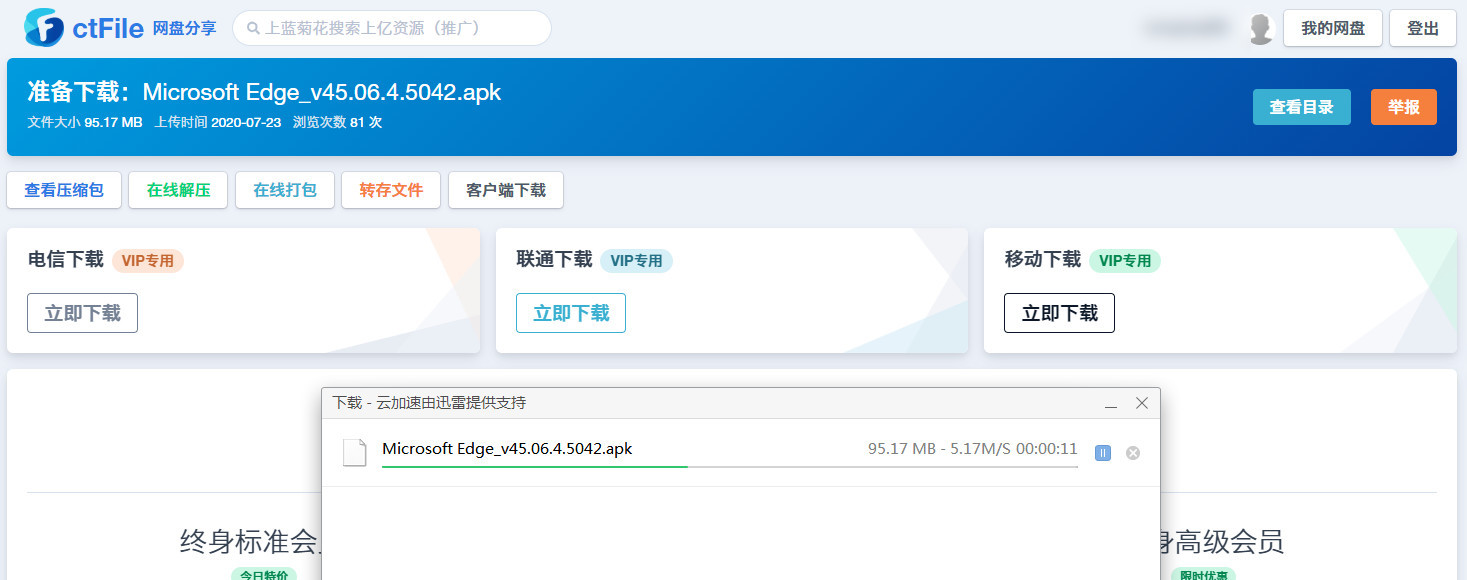Pause the Microsoft Edge apk download
1467x580 pixels.
click(x=1103, y=453)
